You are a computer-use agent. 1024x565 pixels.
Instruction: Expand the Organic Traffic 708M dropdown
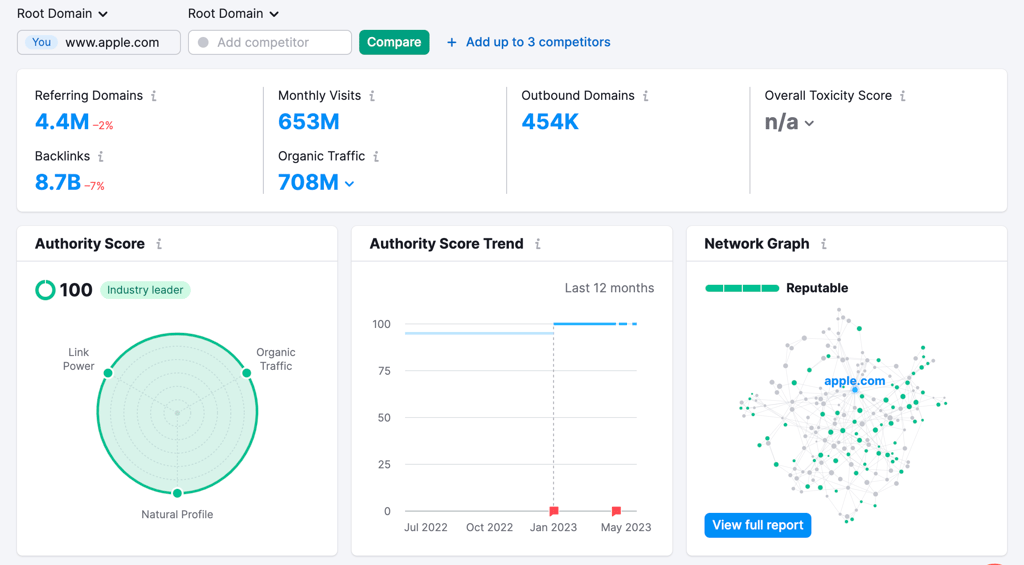(x=349, y=184)
